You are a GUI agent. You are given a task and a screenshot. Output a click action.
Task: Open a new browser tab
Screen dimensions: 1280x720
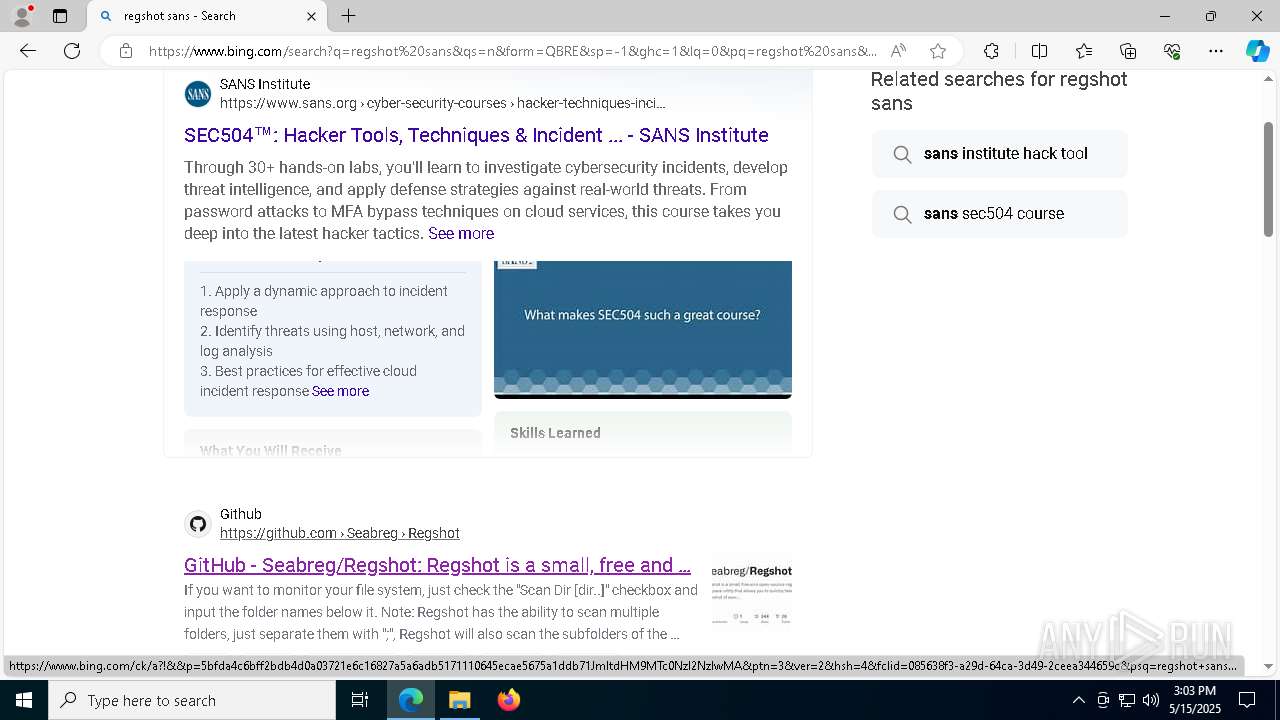click(x=348, y=16)
